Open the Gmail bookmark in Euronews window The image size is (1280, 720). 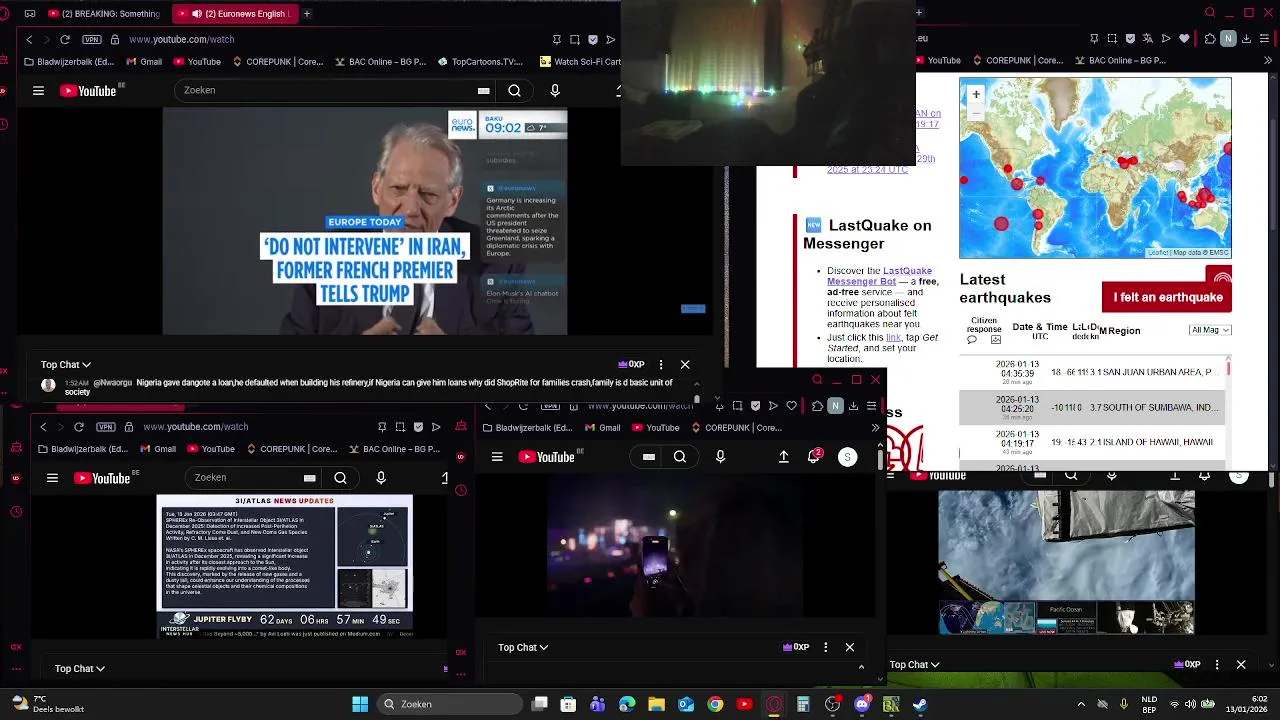(x=144, y=62)
